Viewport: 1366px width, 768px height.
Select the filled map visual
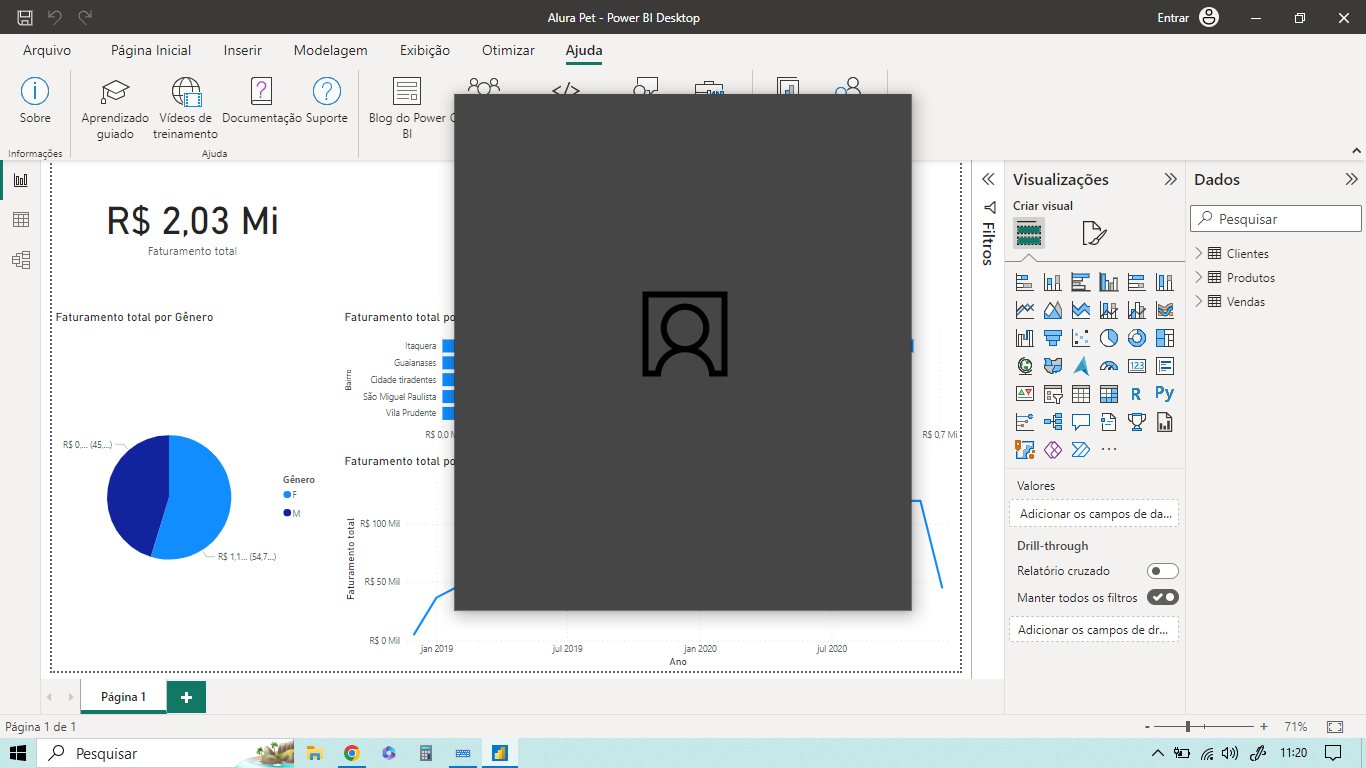click(1052, 366)
